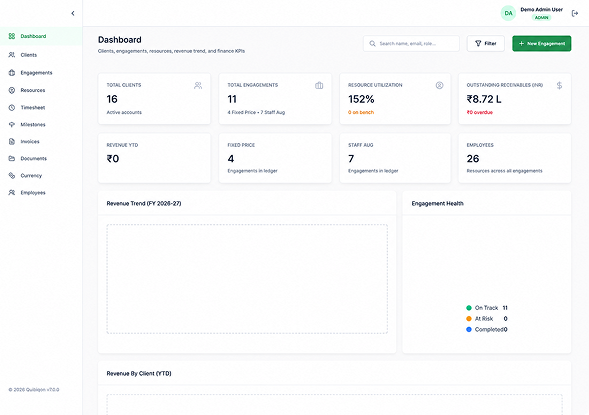The image size is (589, 415).
Task: Click the green On Track legend dot
Action: pyautogui.click(x=468, y=308)
